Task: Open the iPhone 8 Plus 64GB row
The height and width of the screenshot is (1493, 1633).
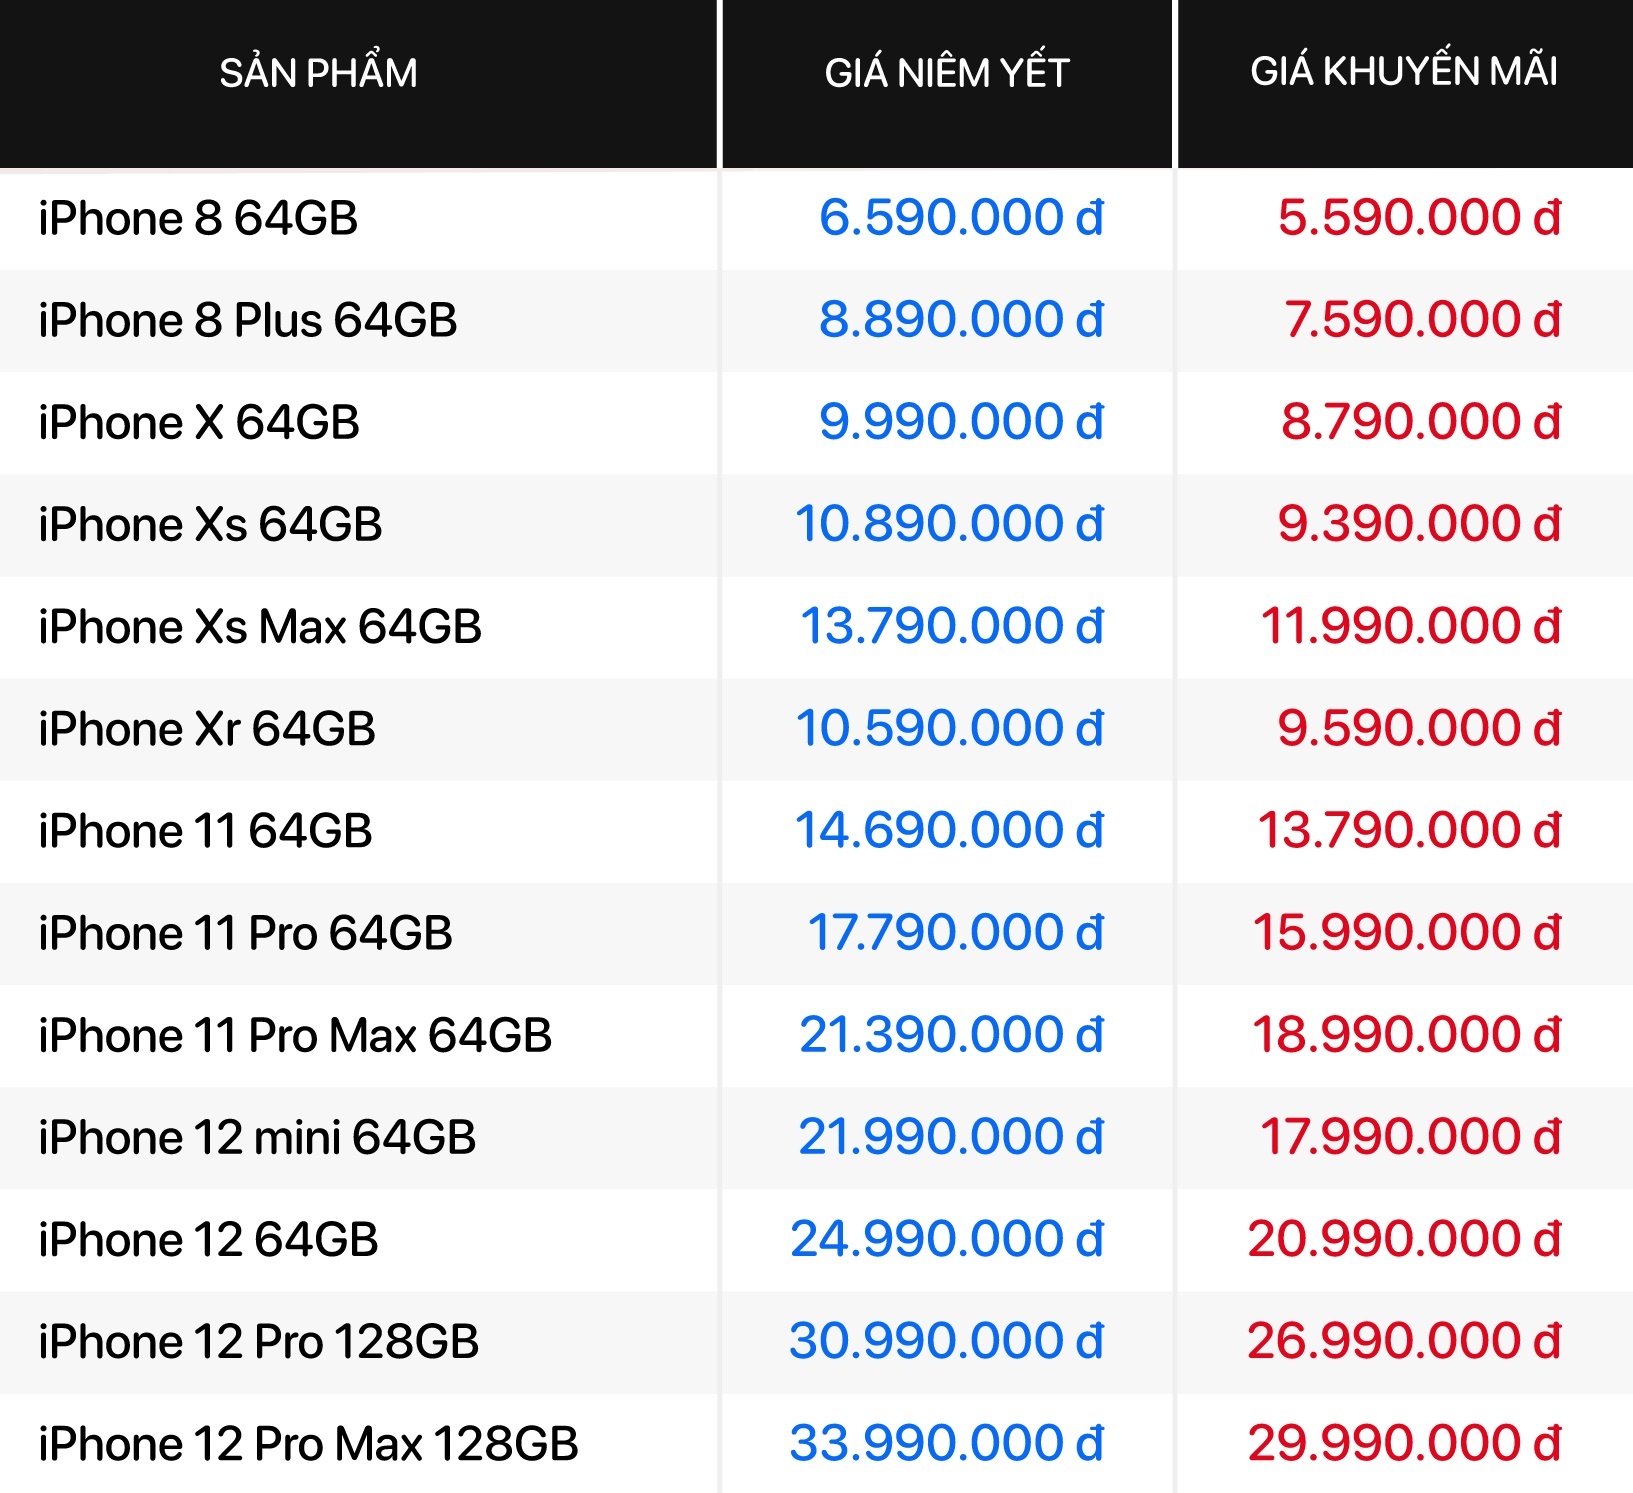Action: pyautogui.click(x=247, y=321)
